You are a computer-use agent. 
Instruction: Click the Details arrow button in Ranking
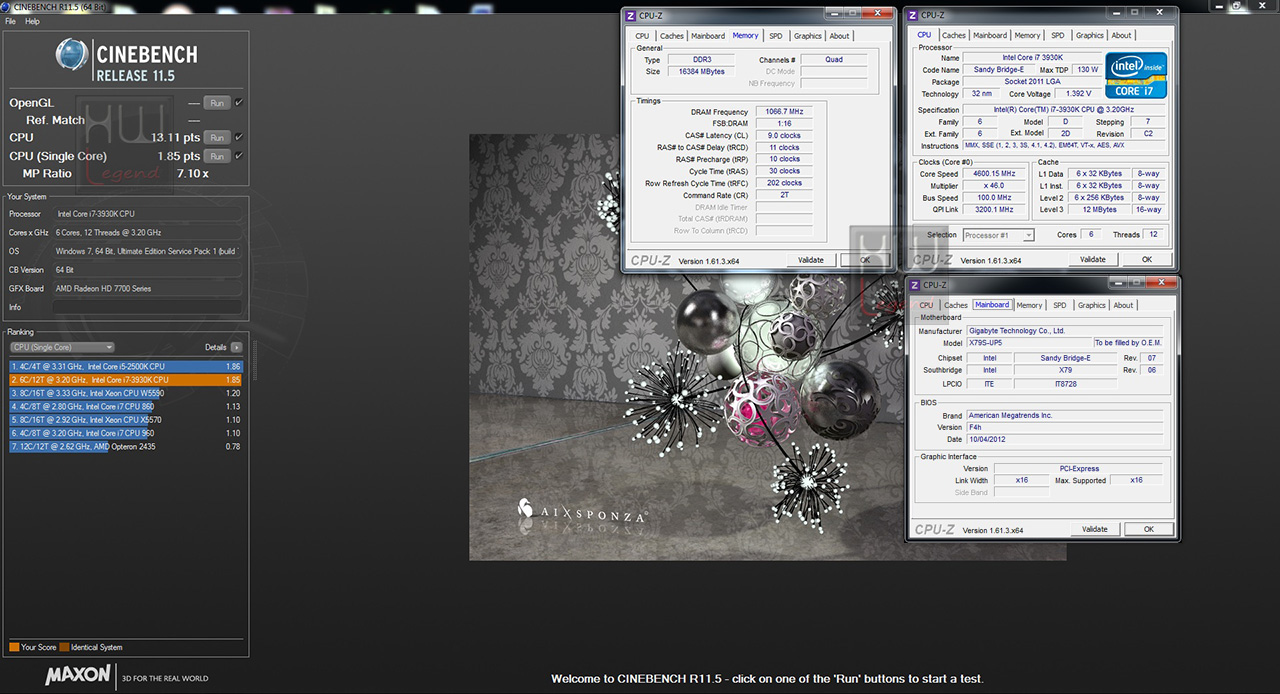click(236, 347)
